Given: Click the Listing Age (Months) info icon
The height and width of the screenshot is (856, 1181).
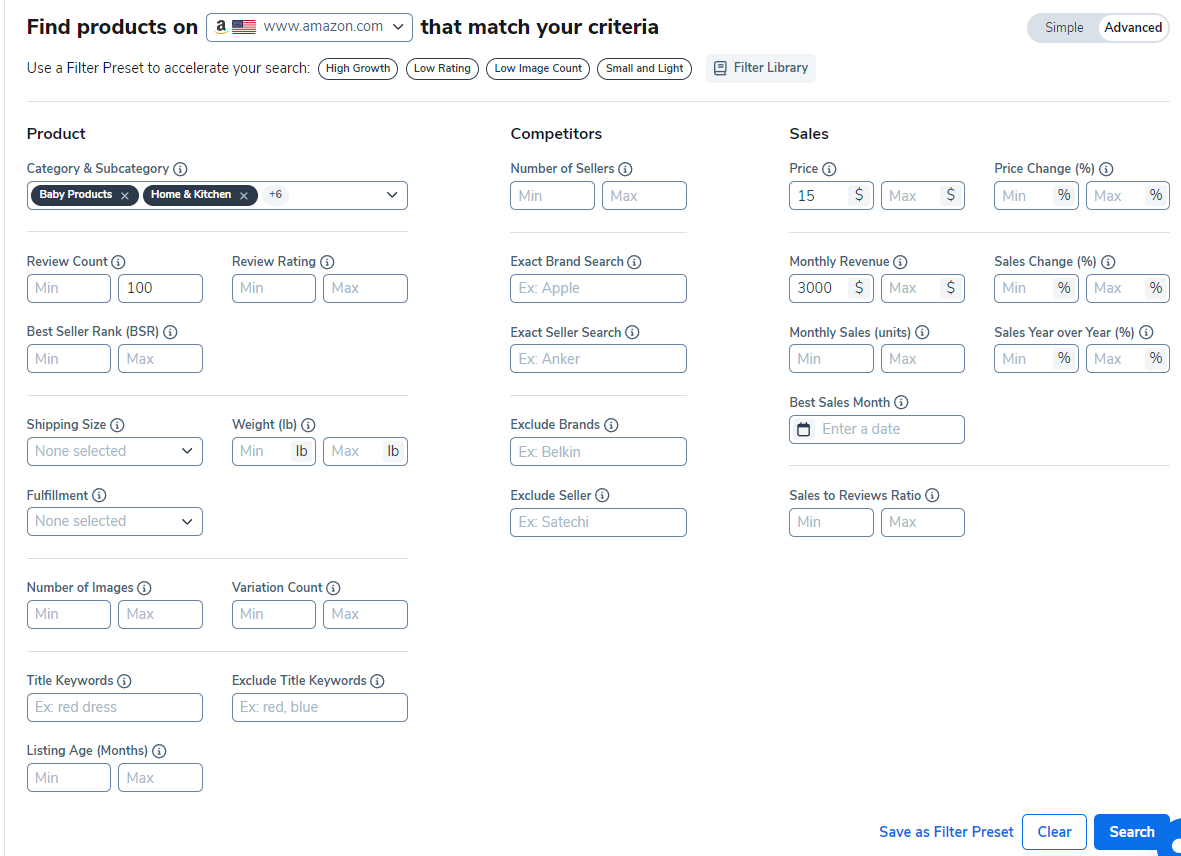Looking at the screenshot, I should coord(159,751).
